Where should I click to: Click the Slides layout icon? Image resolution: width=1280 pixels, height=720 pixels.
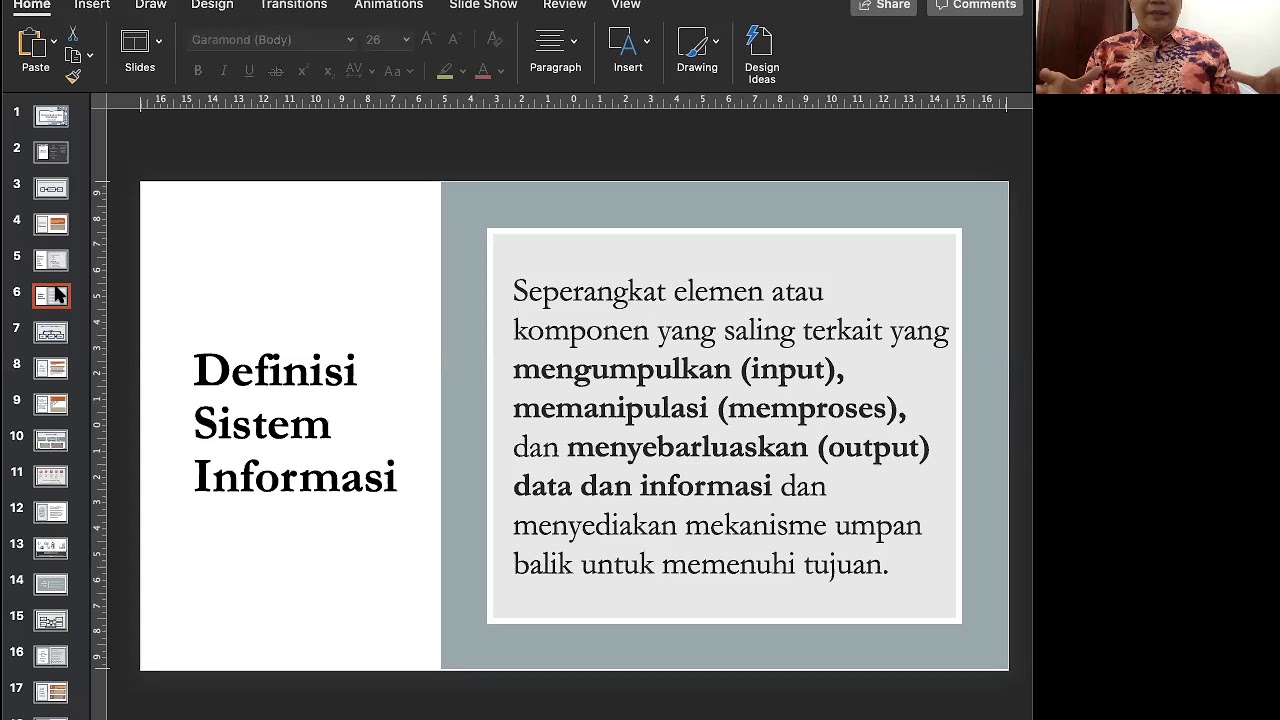tap(135, 41)
